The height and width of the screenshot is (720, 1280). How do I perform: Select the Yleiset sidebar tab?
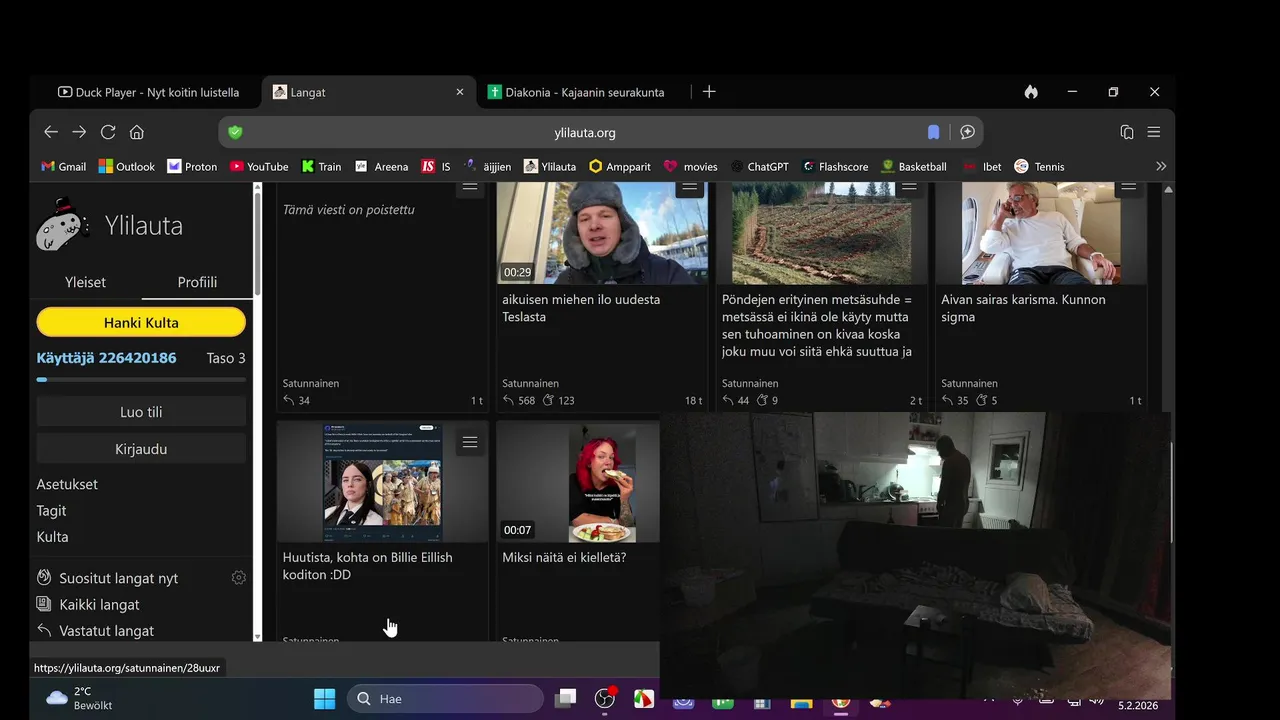pos(85,282)
